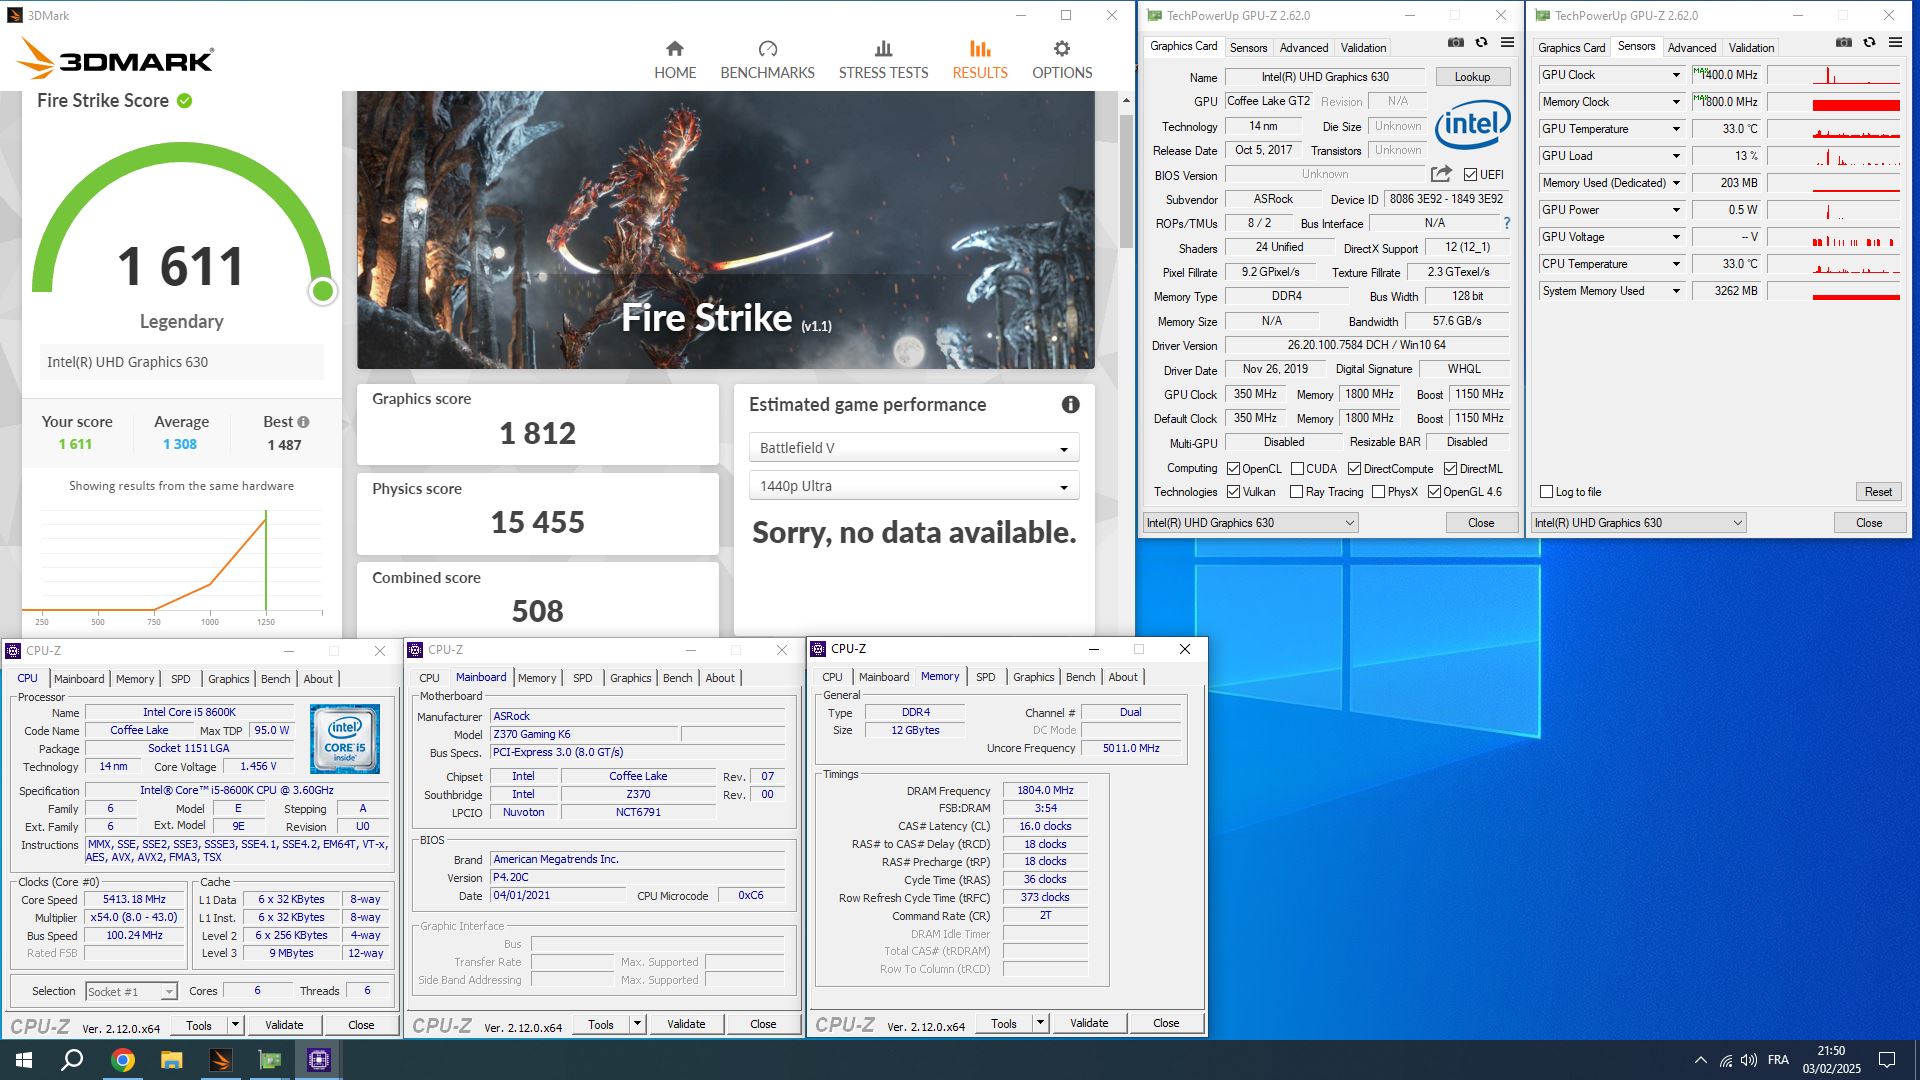This screenshot has height=1080, width=1920.
Task: Select the SPD tab in CPU-Z Mainboard window
Action: 582,678
